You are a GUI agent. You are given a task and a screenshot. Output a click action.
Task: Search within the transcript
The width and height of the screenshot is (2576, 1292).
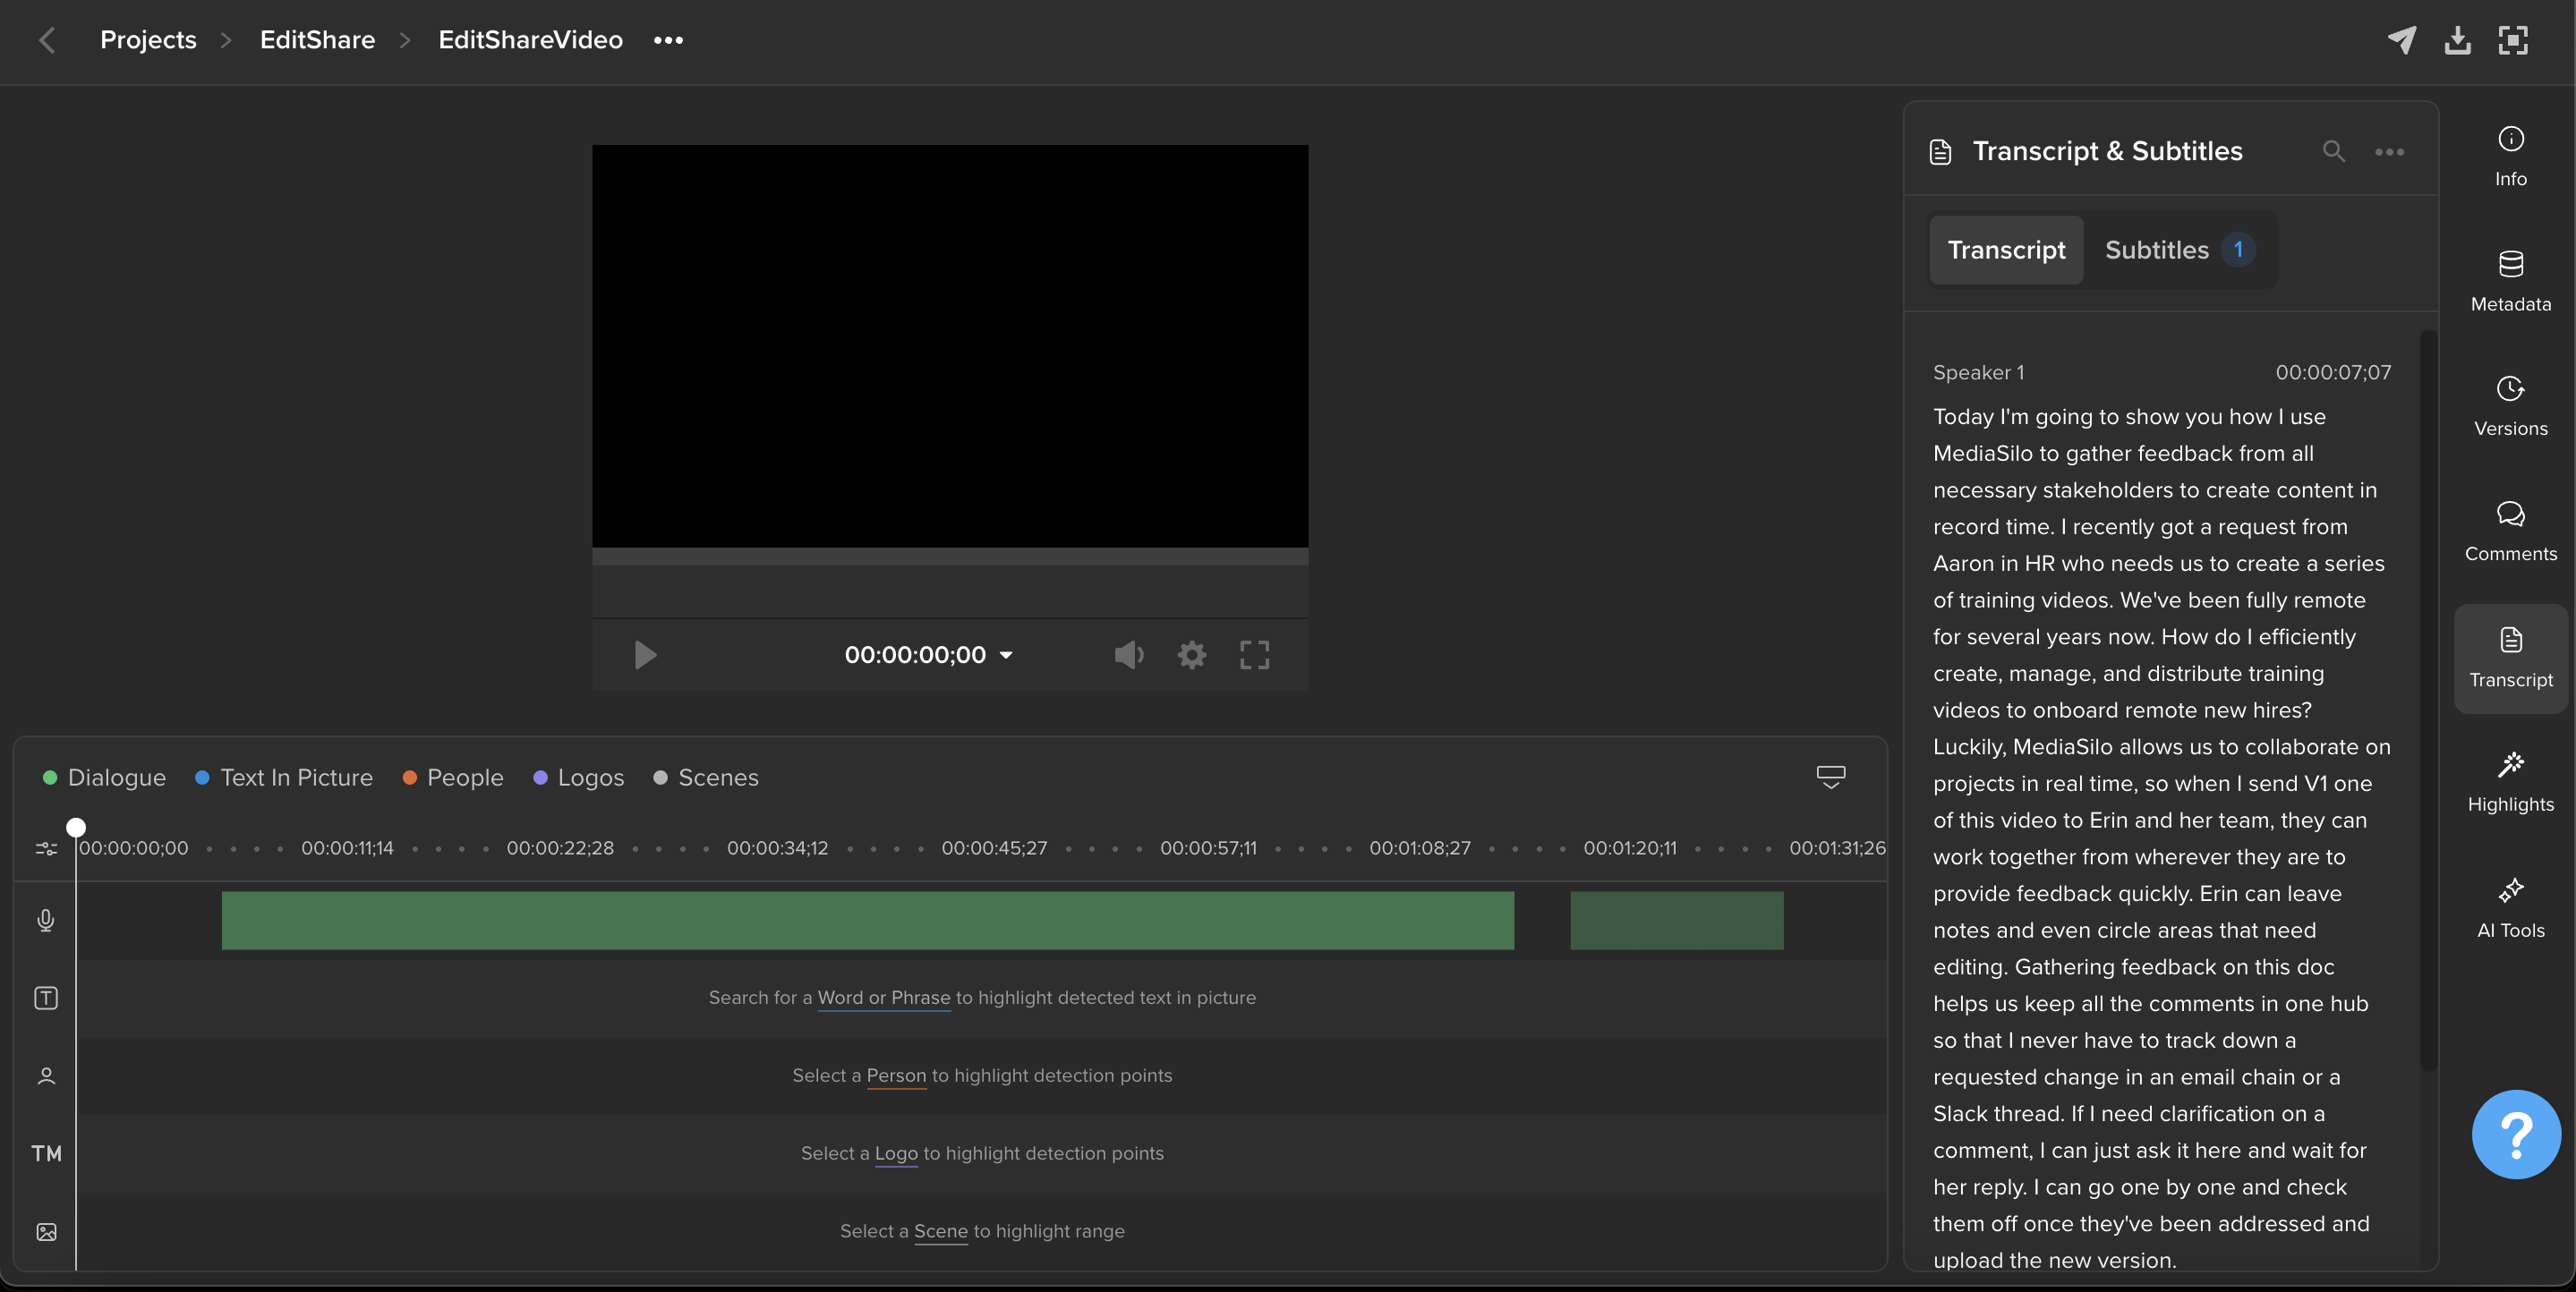pos(2333,152)
